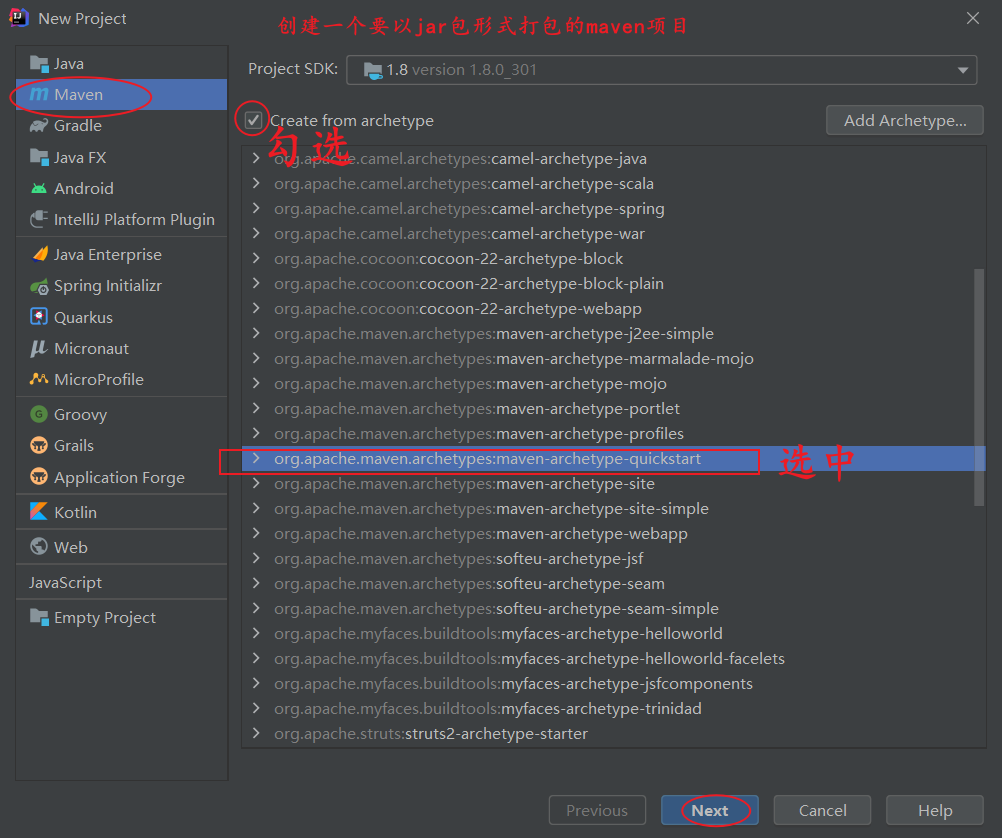The height and width of the screenshot is (838, 1002).
Task: Click the Spring Initializr leaf icon
Action: pos(39,286)
